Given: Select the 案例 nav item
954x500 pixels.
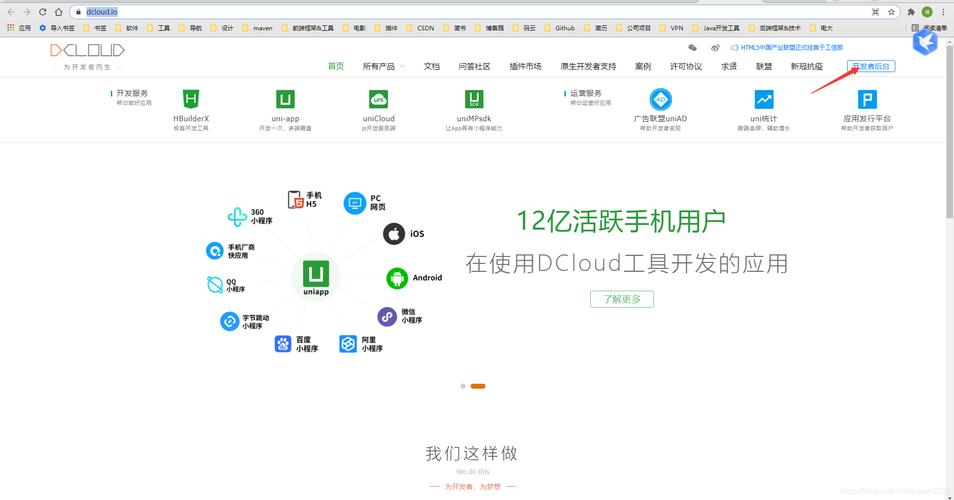Looking at the screenshot, I should [x=643, y=66].
